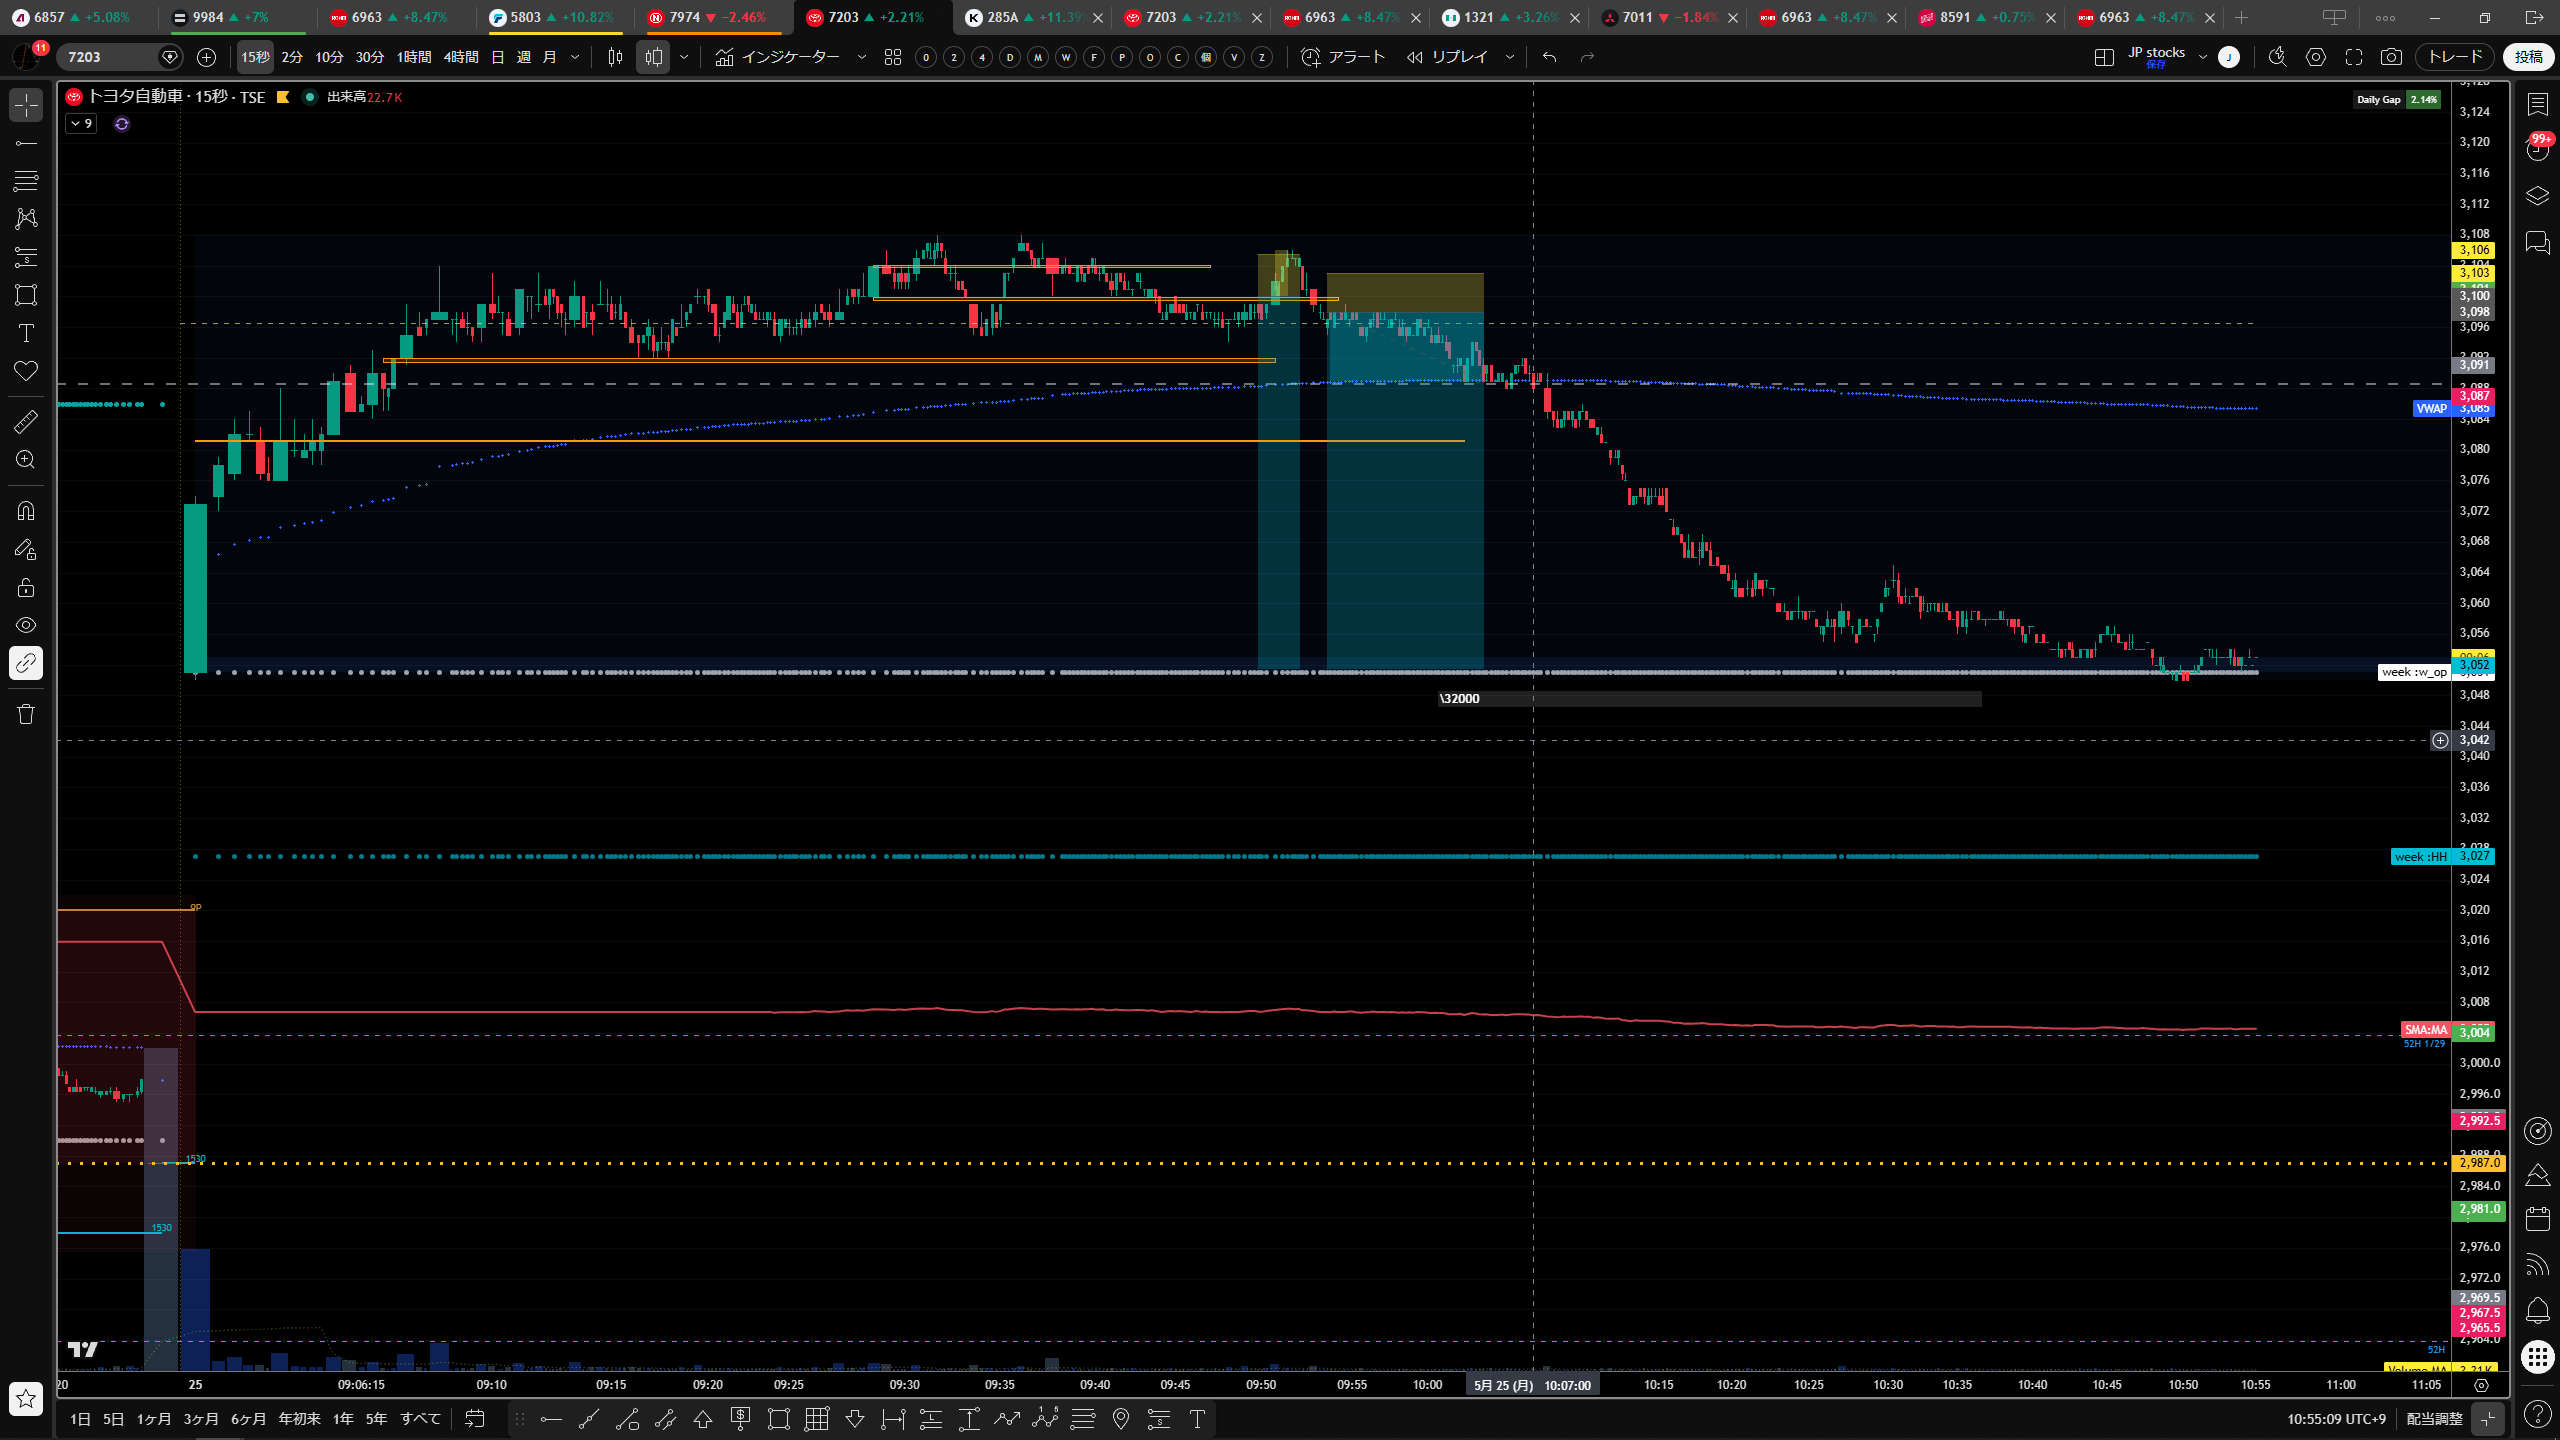Image resolution: width=2560 pixels, height=1440 pixels.
Task: Open the alerts clock panel with 99+ badge
Action: pyautogui.click(x=2537, y=150)
